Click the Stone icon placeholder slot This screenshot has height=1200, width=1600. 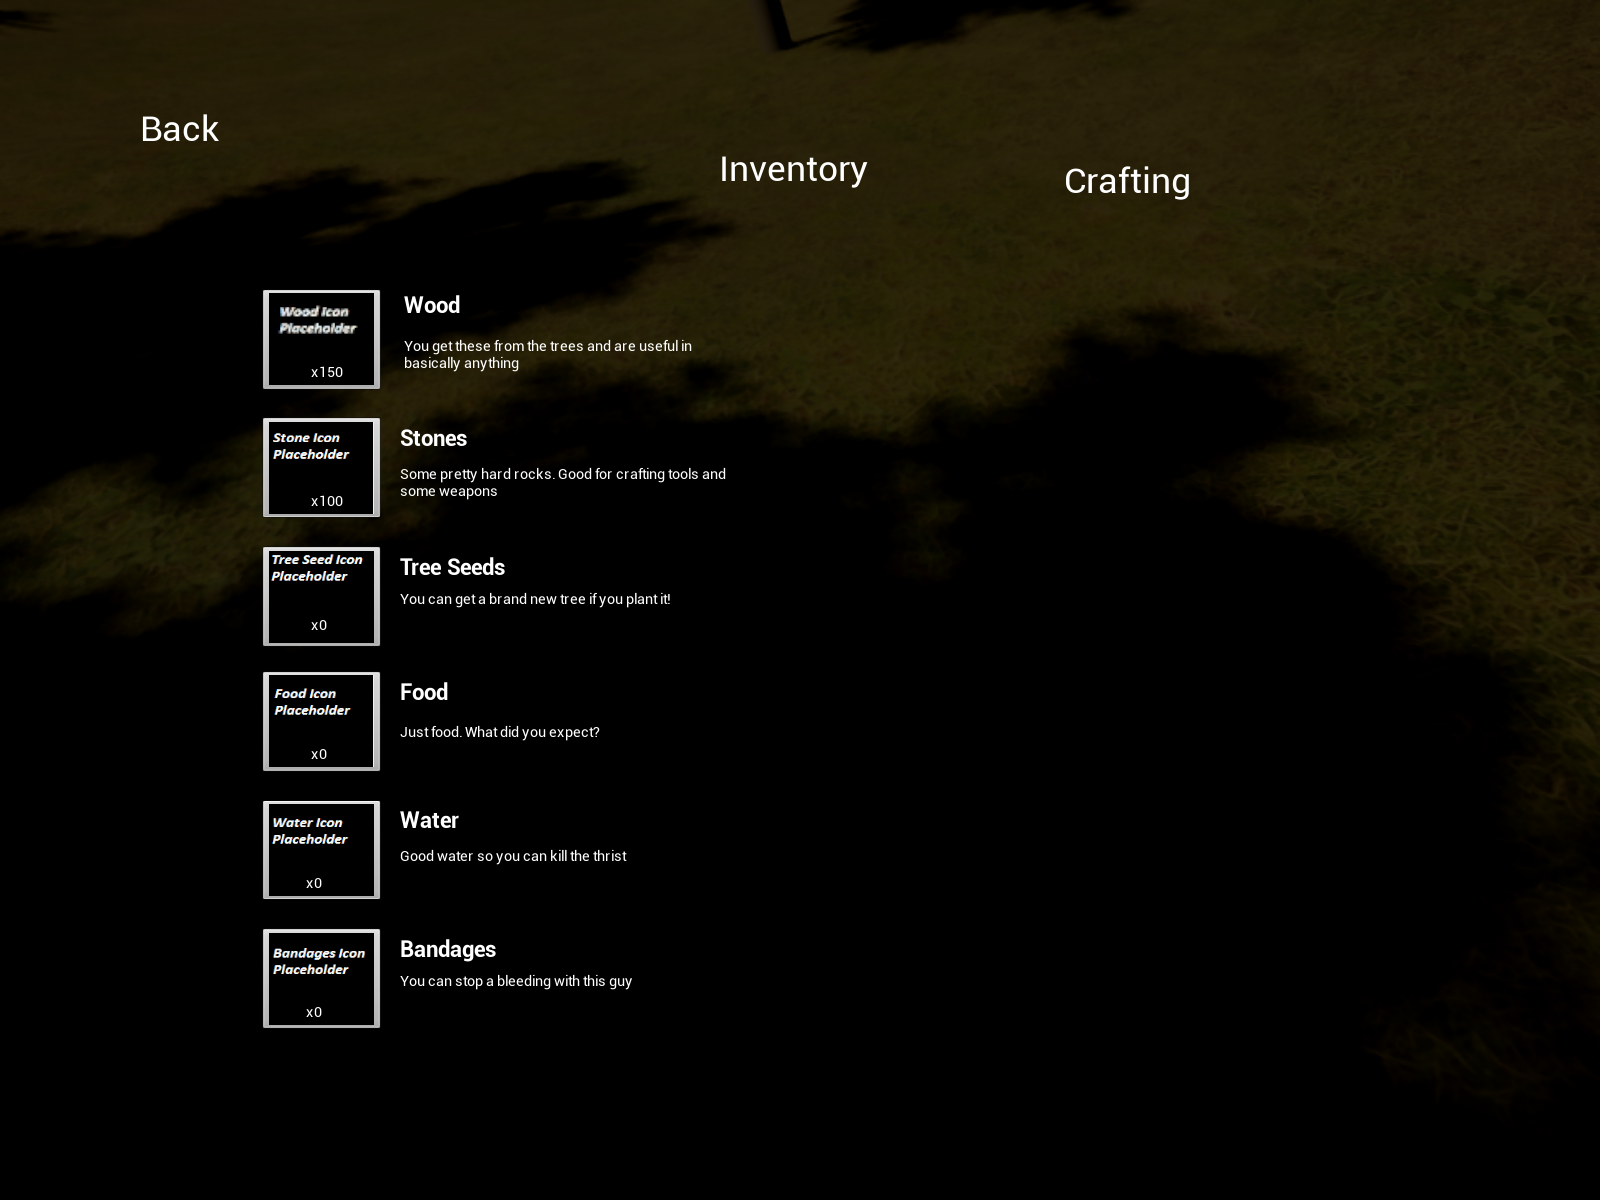click(321, 467)
